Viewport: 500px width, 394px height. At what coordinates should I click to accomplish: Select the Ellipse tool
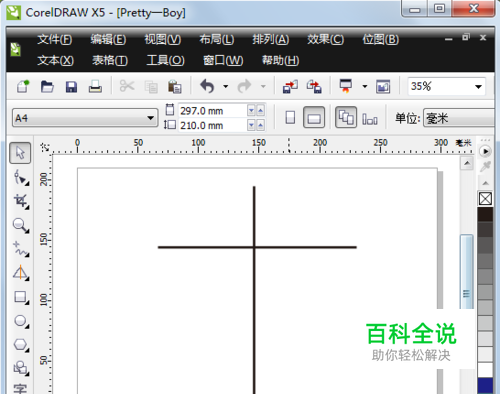pyautogui.click(x=21, y=321)
